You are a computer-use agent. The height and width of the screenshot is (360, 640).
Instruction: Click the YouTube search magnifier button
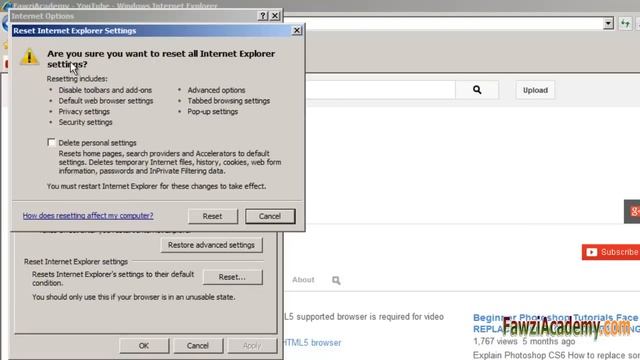tap(477, 90)
